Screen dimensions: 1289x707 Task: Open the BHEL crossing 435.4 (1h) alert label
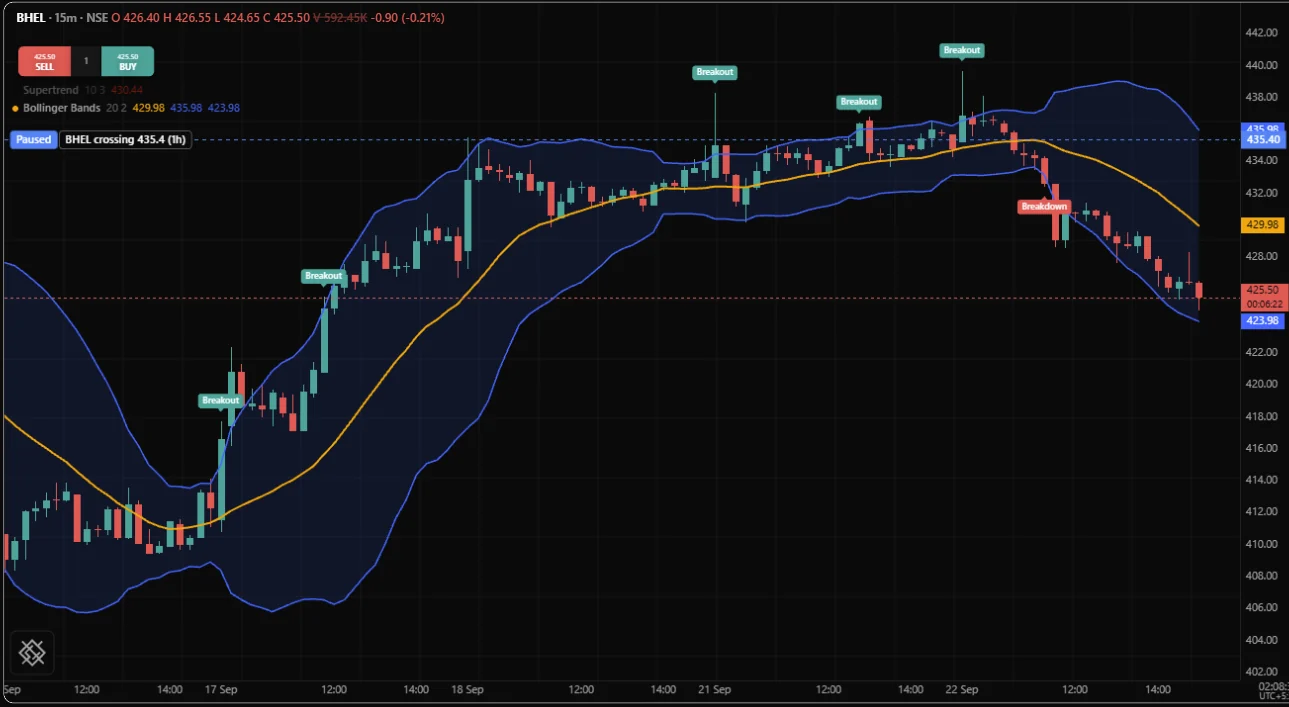[x=125, y=139]
